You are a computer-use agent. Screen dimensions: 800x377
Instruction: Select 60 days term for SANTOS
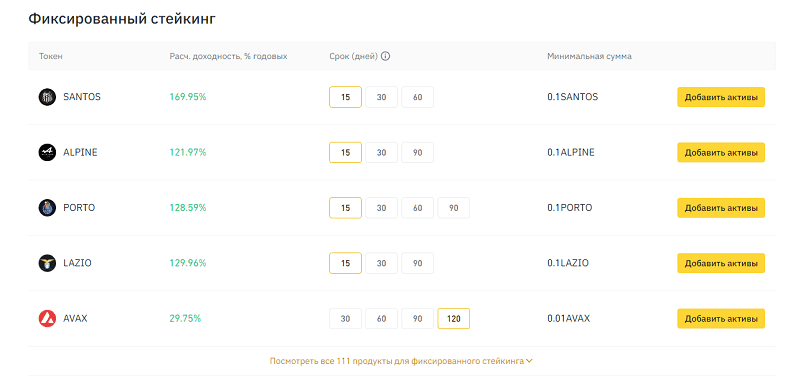(417, 97)
